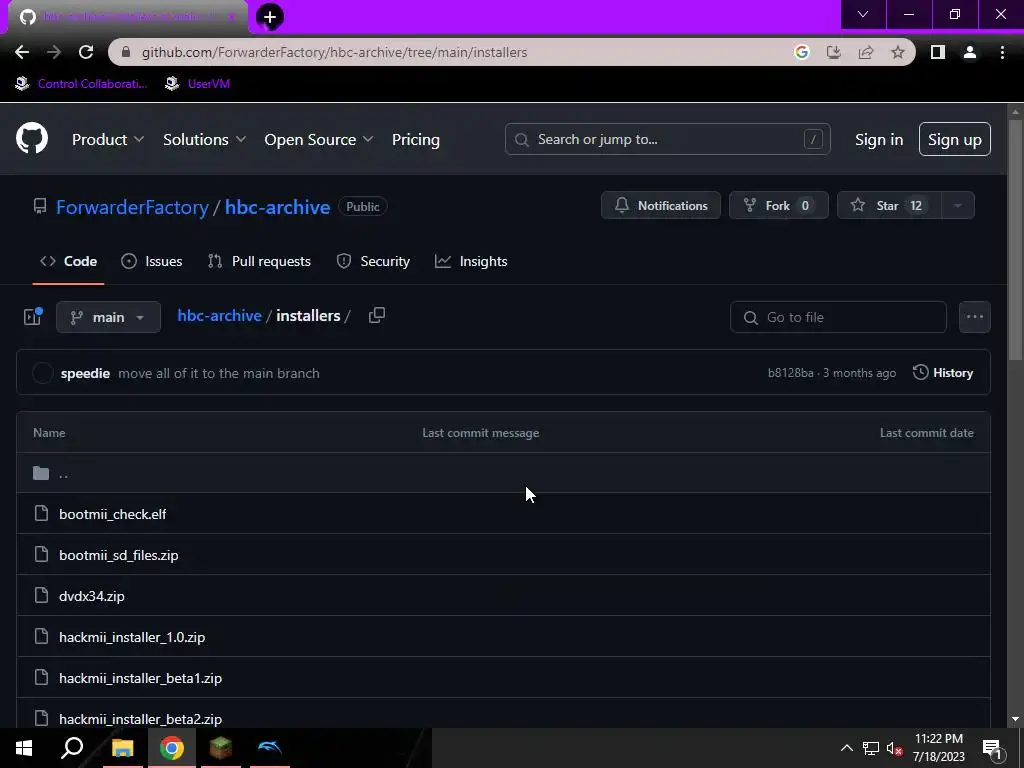
Task: View commit History
Action: pos(943,372)
